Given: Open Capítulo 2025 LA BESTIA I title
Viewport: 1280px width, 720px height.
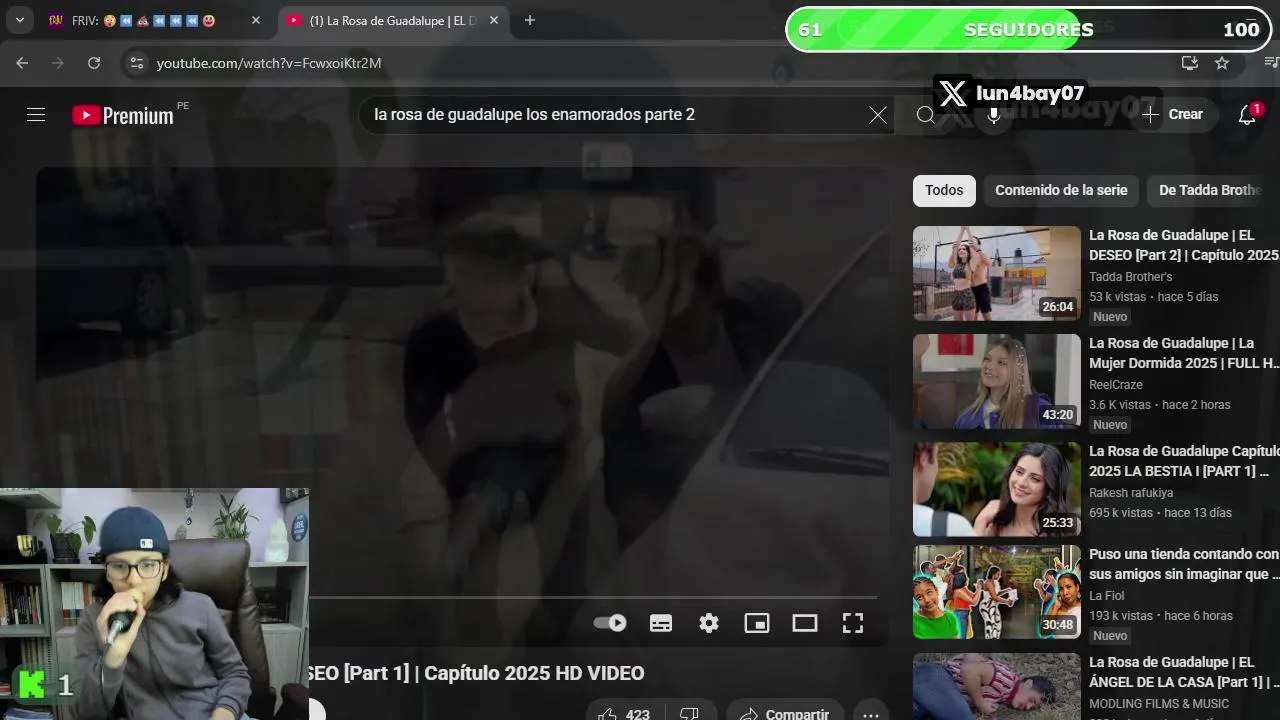Looking at the screenshot, I should (x=1184, y=461).
